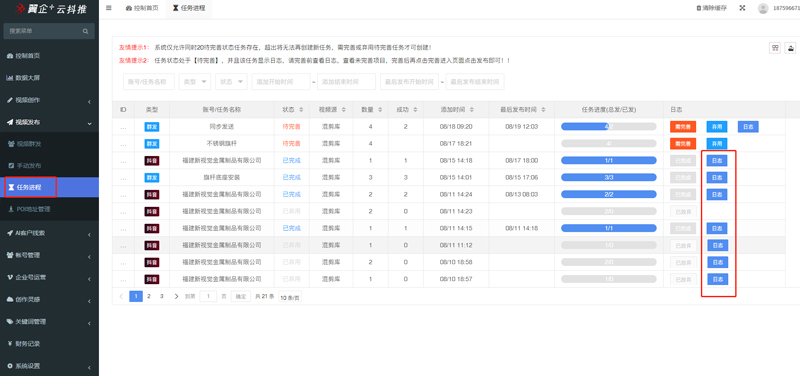Click 需完善 button for 同步发送 task
The height and width of the screenshot is (376, 800).
click(x=683, y=127)
